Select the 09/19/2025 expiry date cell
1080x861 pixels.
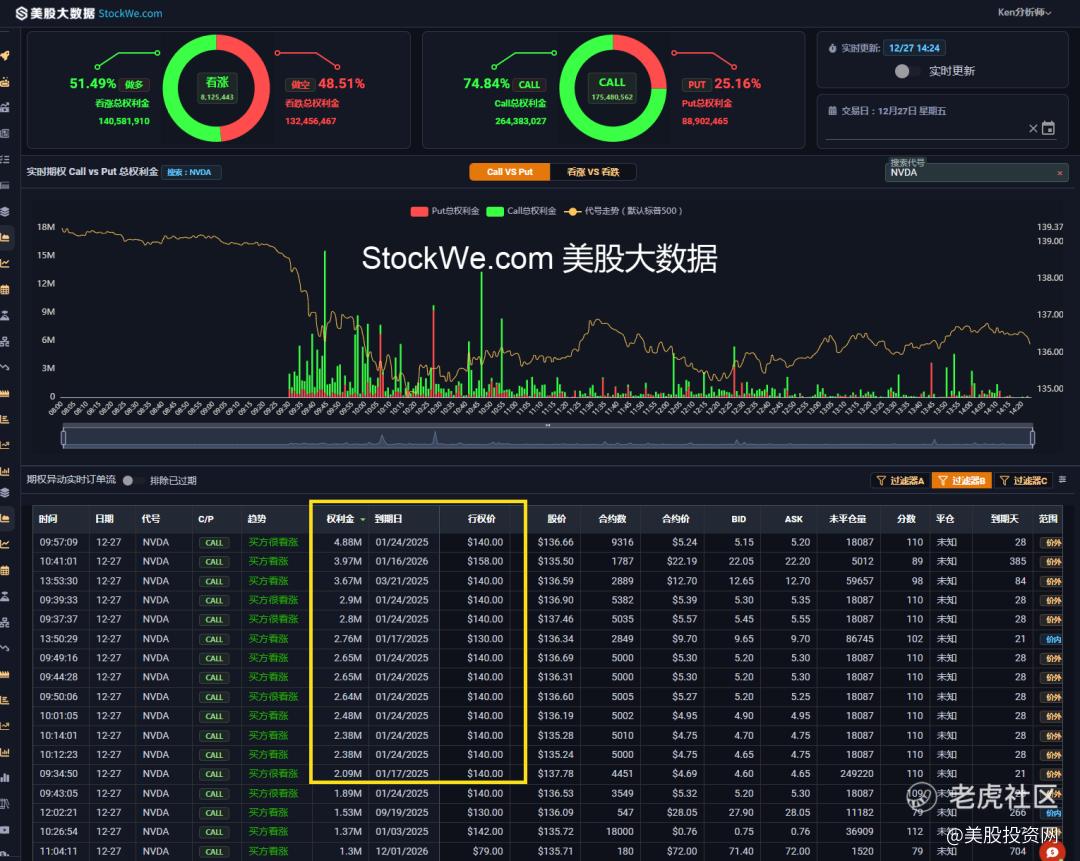[402, 813]
